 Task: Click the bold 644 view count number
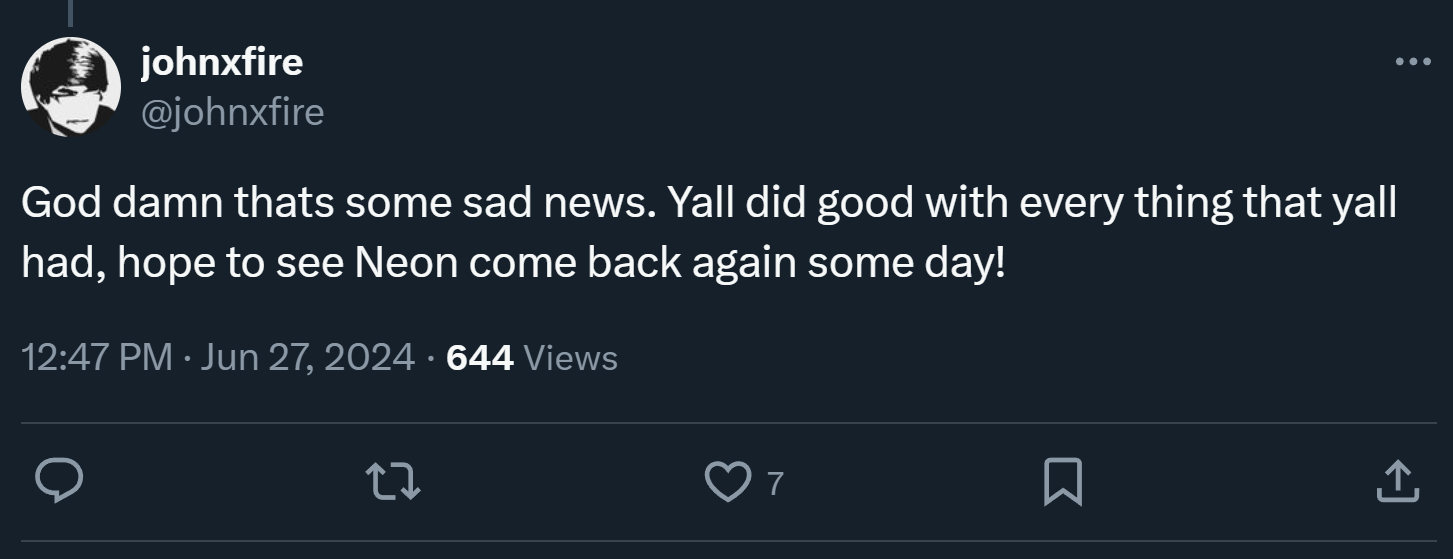pyautogui.click(x=480, y=357)
